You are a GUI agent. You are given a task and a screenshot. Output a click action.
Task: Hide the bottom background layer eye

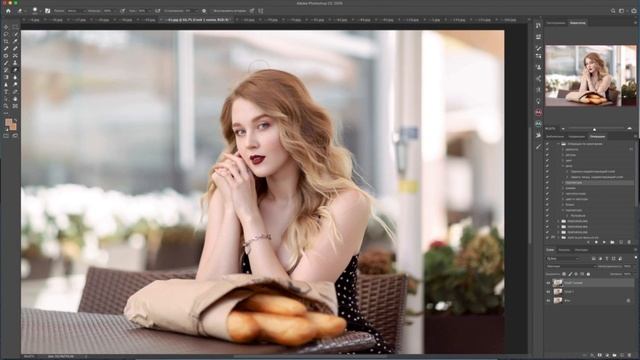coord(548,300)
